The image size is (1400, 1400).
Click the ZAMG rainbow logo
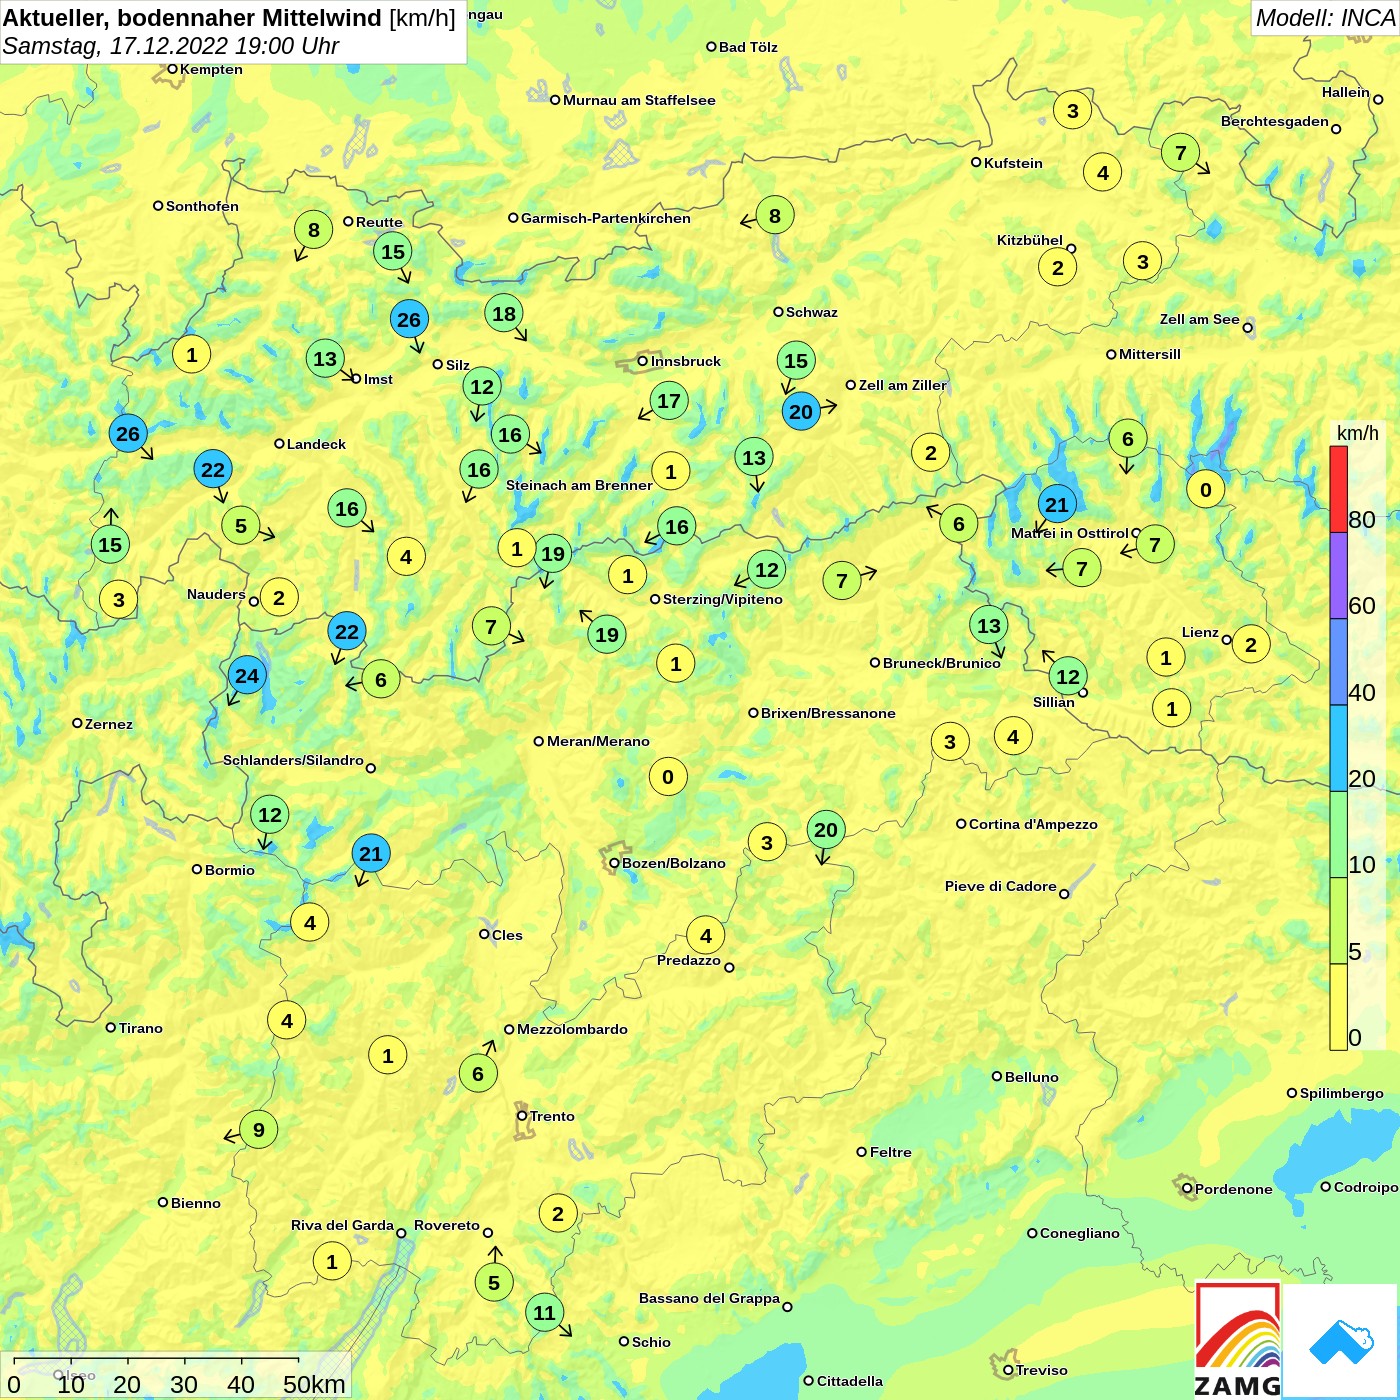(1238, 1340)
